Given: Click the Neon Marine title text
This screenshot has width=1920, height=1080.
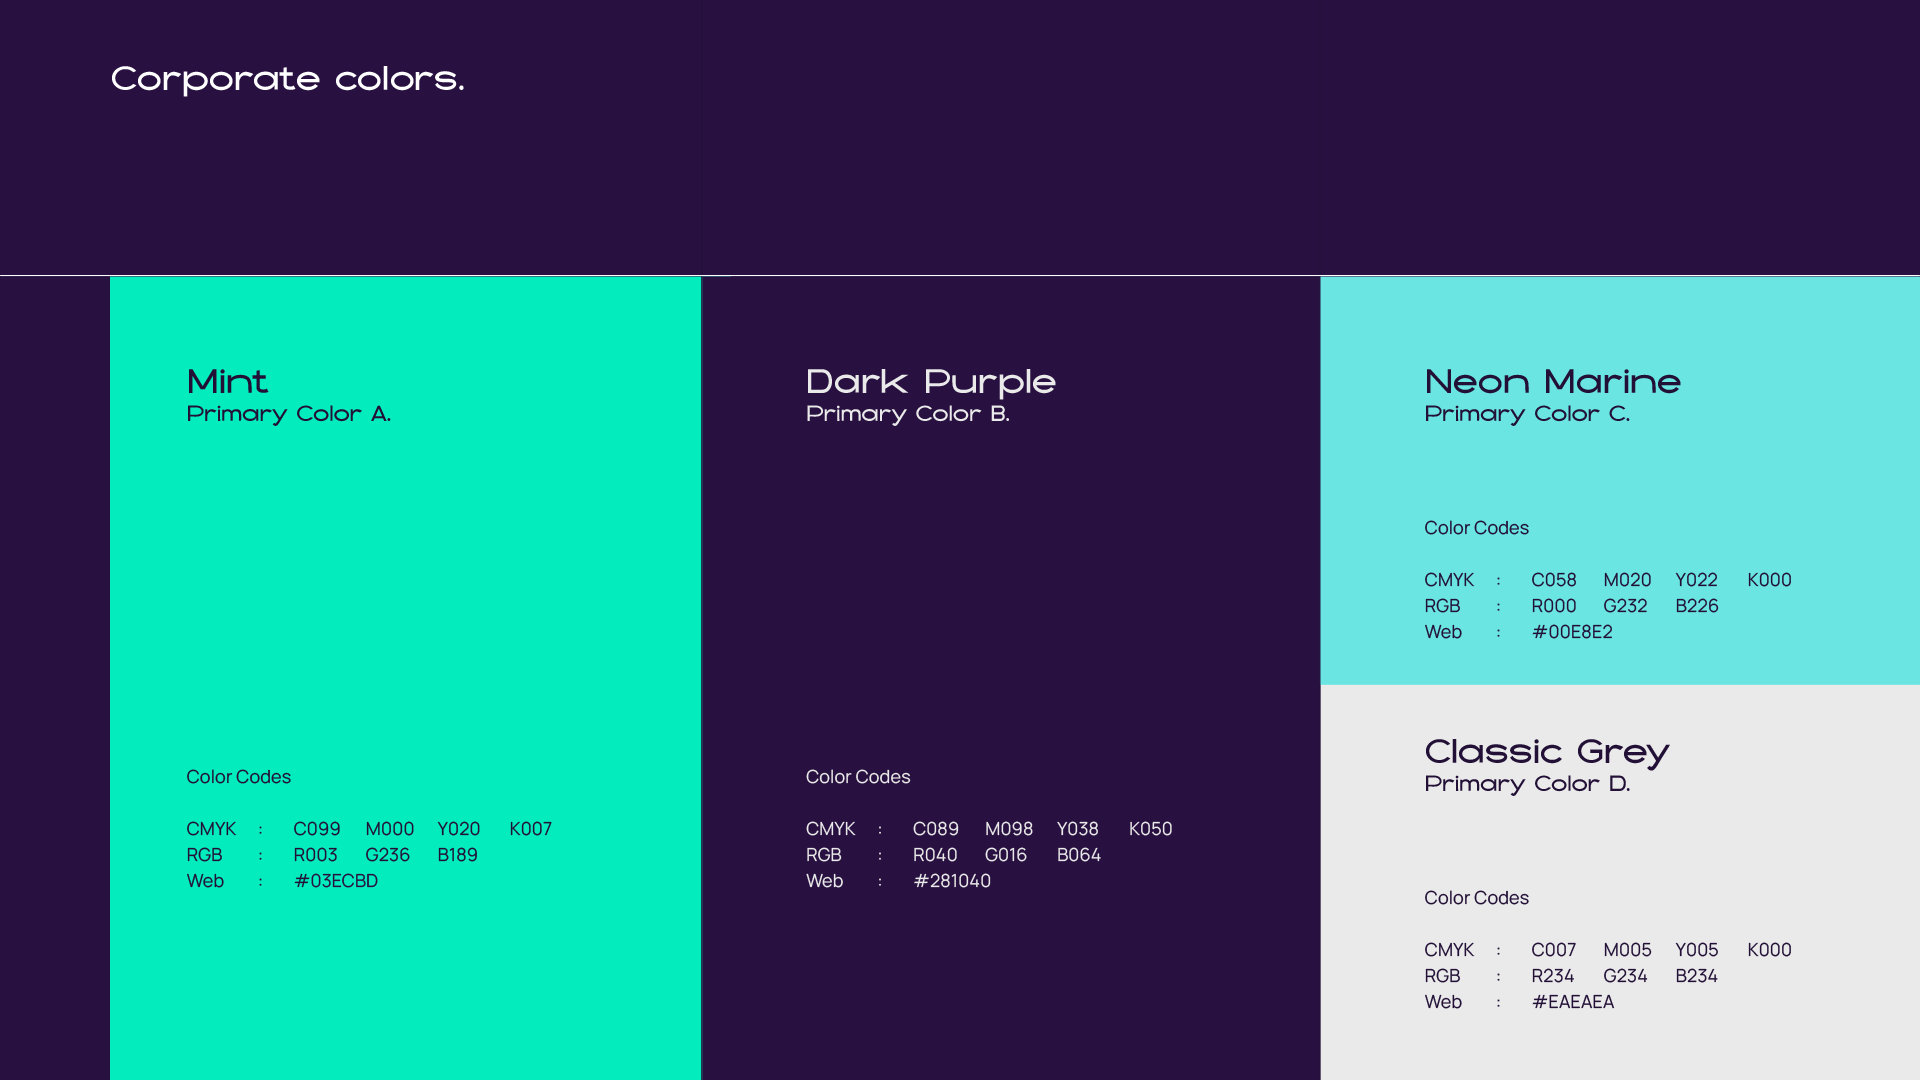Looking at the screenshot, I should 1552,381.
